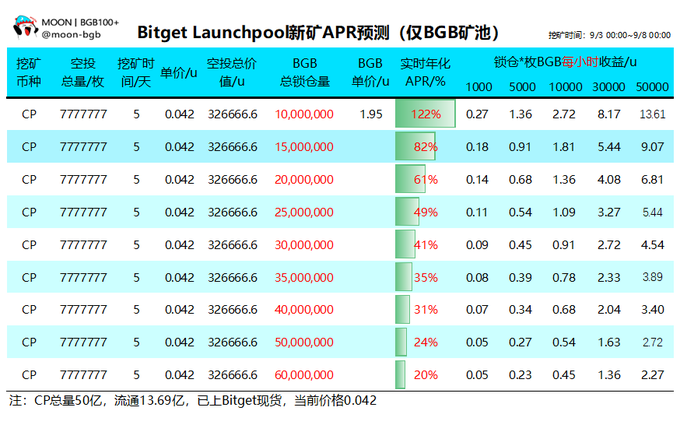
Task: Click the 60,000,000 locked amount cell
Action: [x=304, y=375]
